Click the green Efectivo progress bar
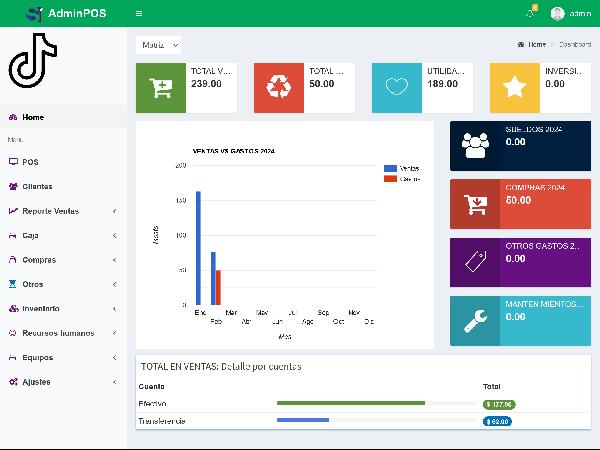This screenshot has height=450, width=600. coord(350,403)
